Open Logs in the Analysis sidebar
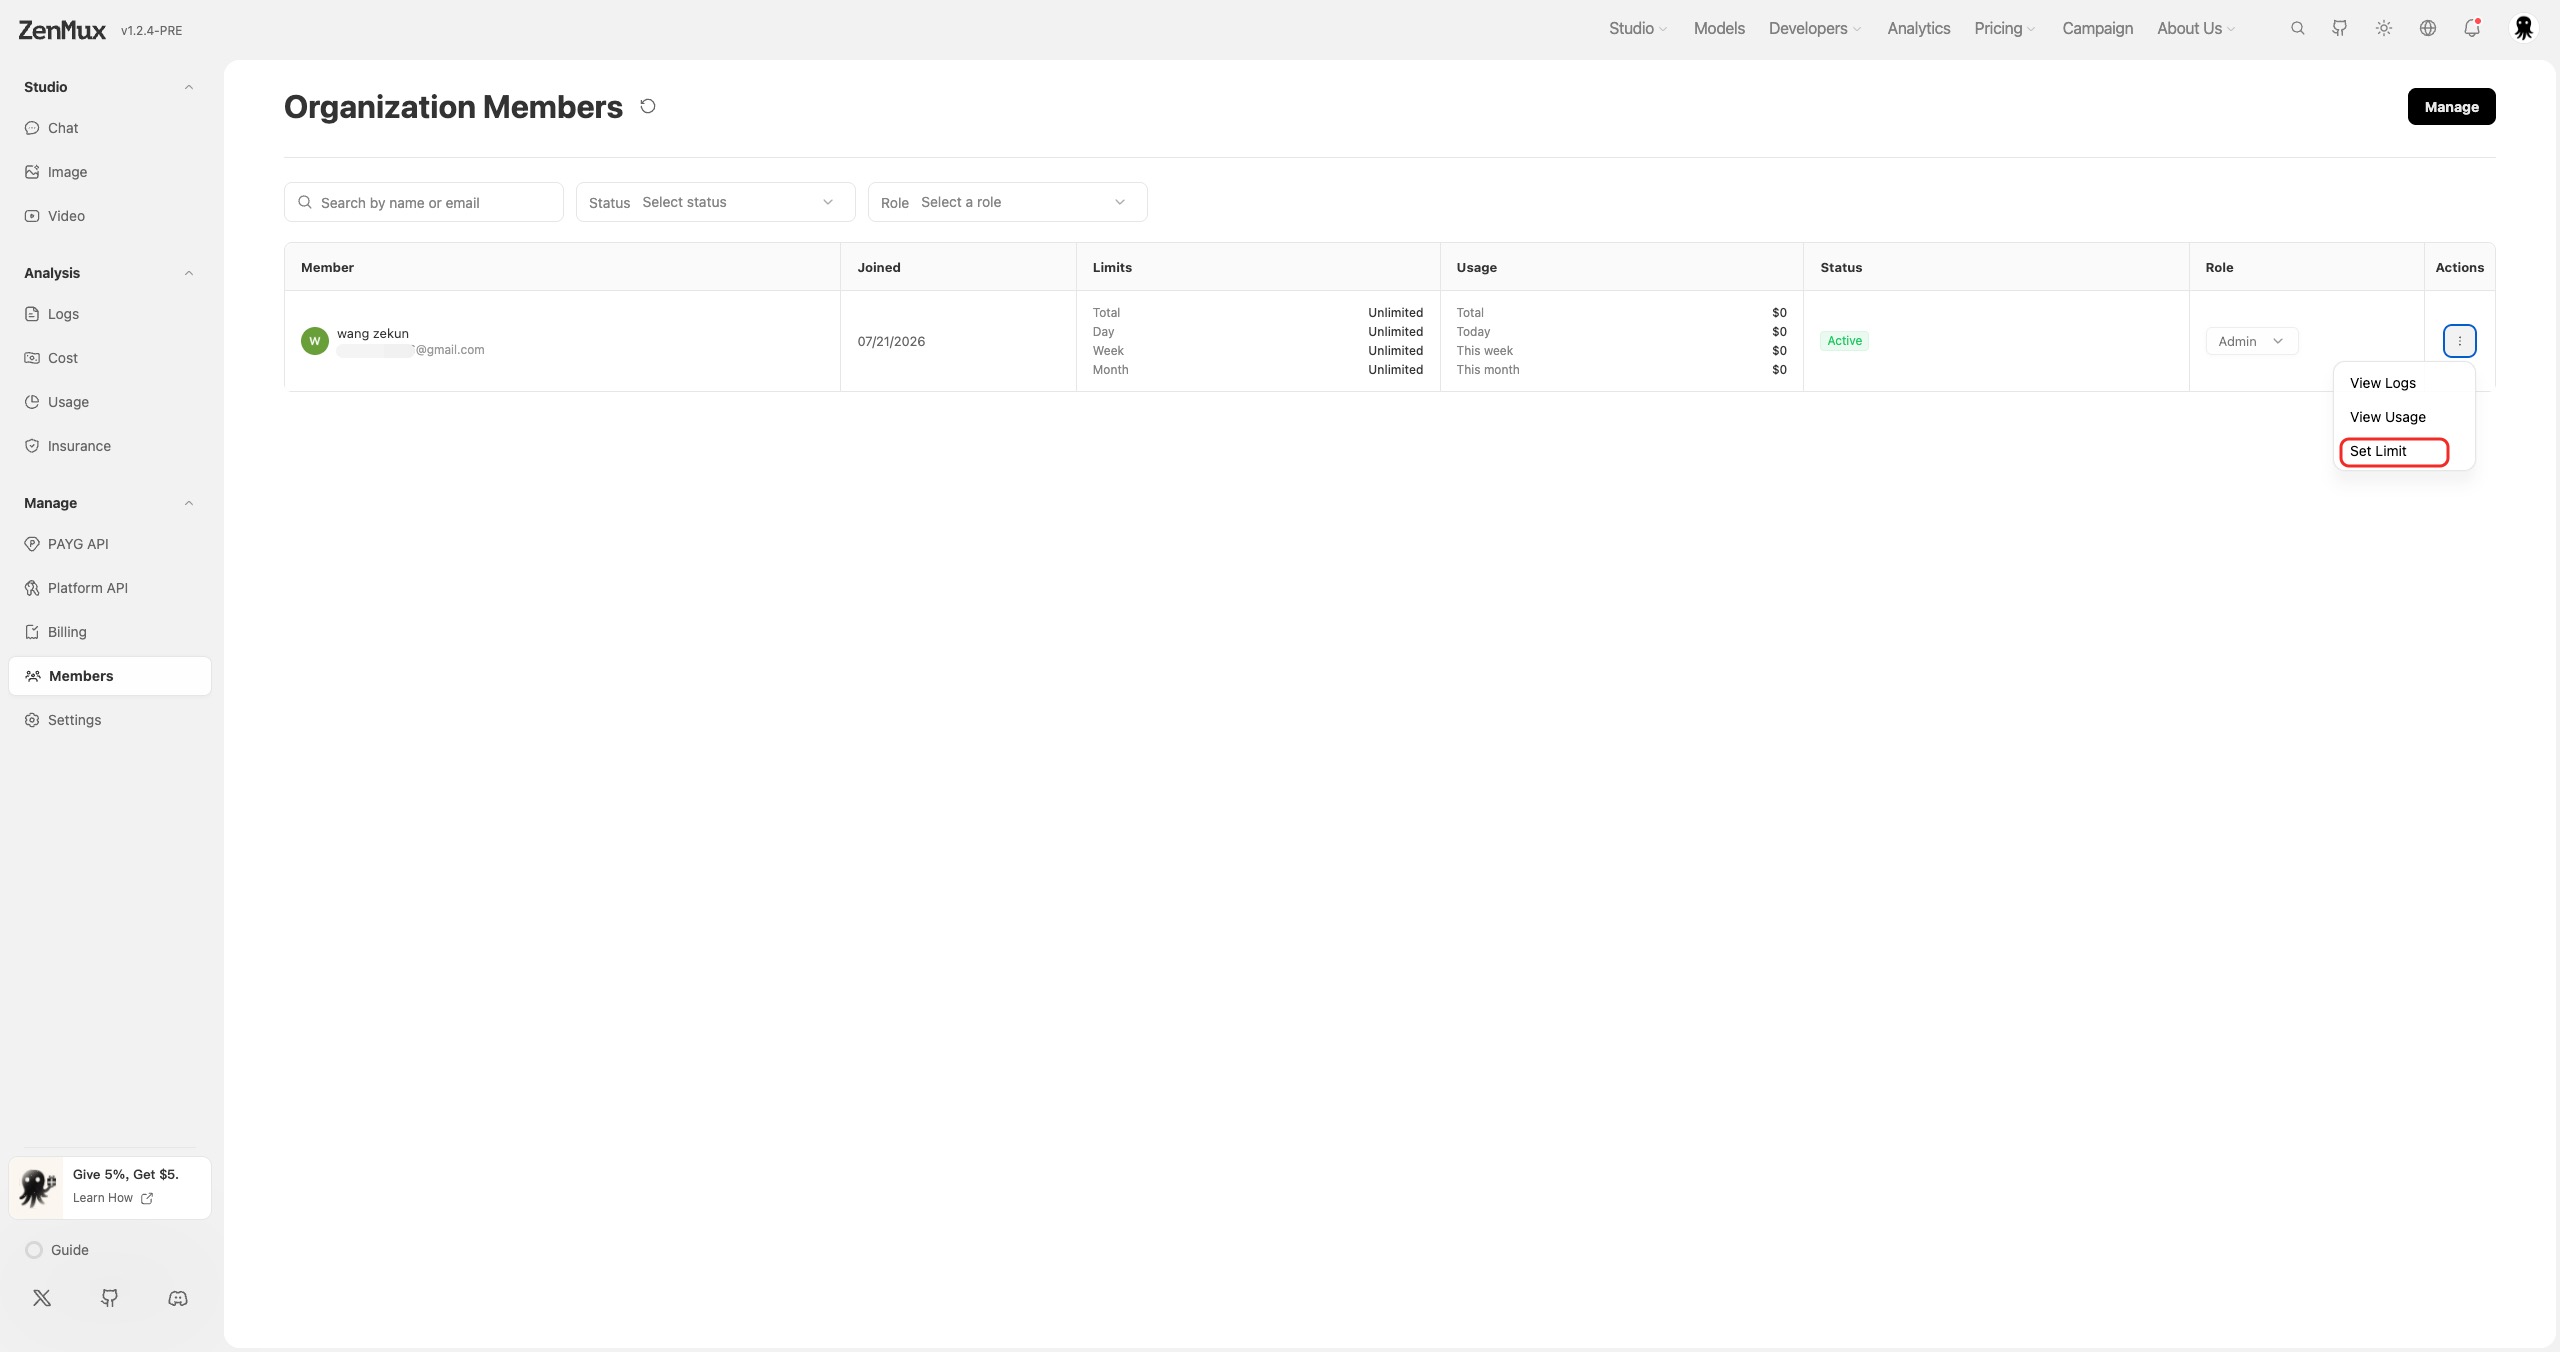 coord(110,314)
